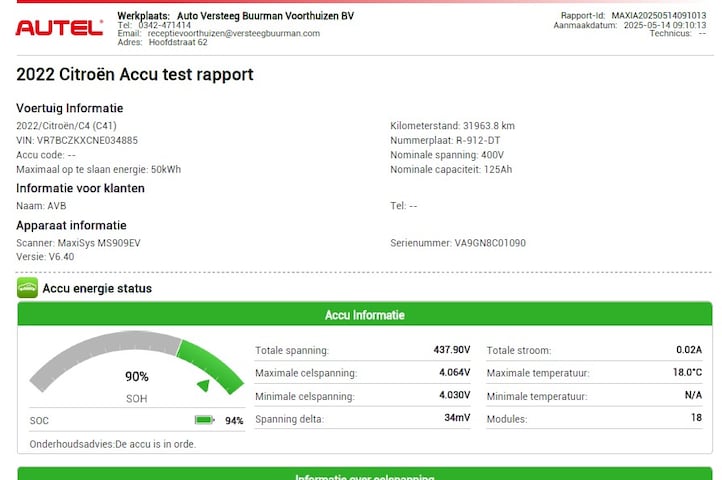Click the Modules label
Viewport: 722px width, 480px height.
(x=507, y=419)
